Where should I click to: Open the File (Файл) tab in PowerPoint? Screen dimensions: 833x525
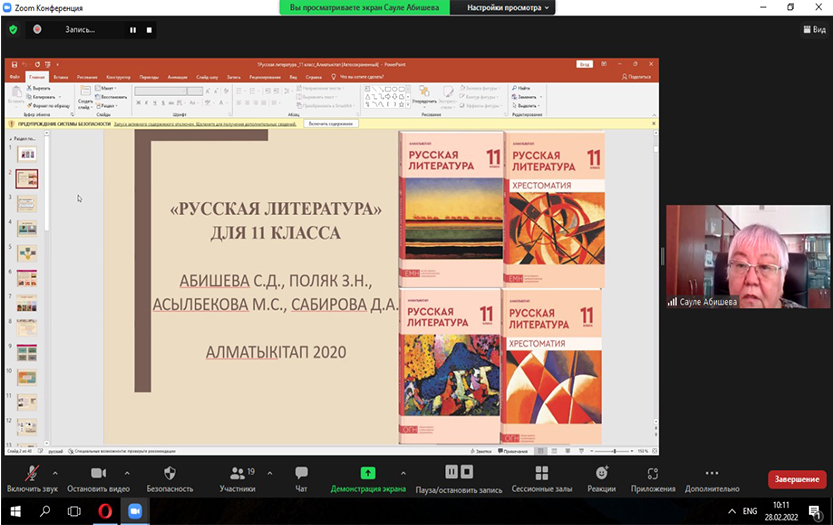click(x=15, y=76)
